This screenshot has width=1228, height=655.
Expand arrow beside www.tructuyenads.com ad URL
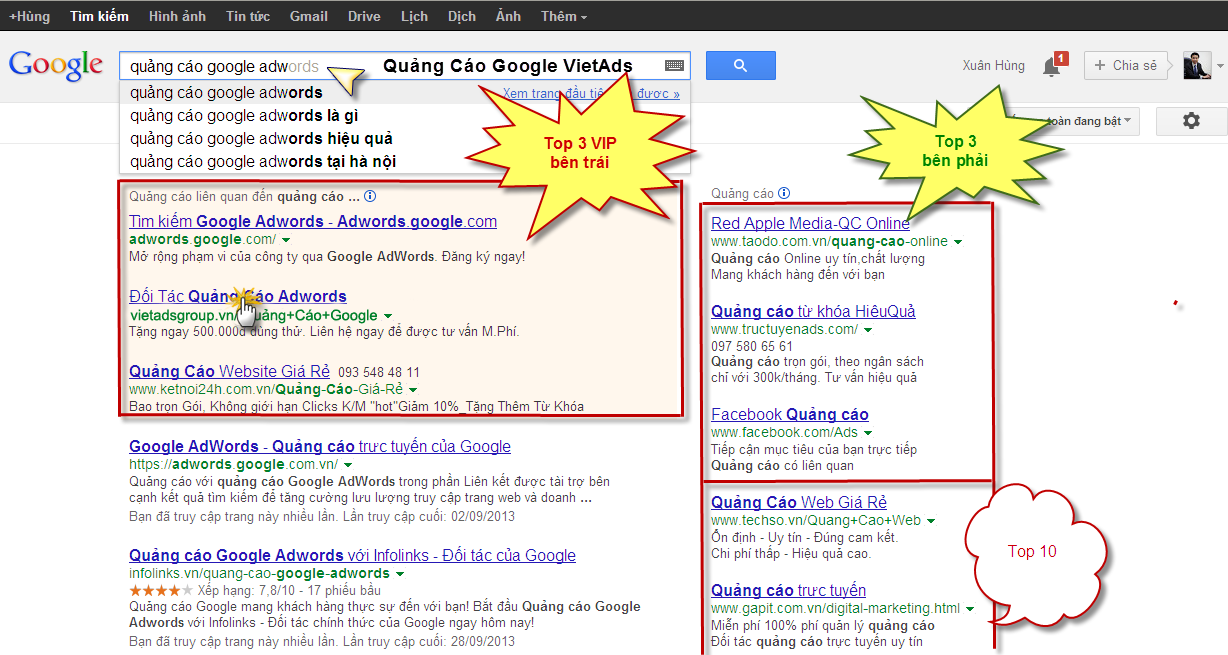click(x=868, y=330)
